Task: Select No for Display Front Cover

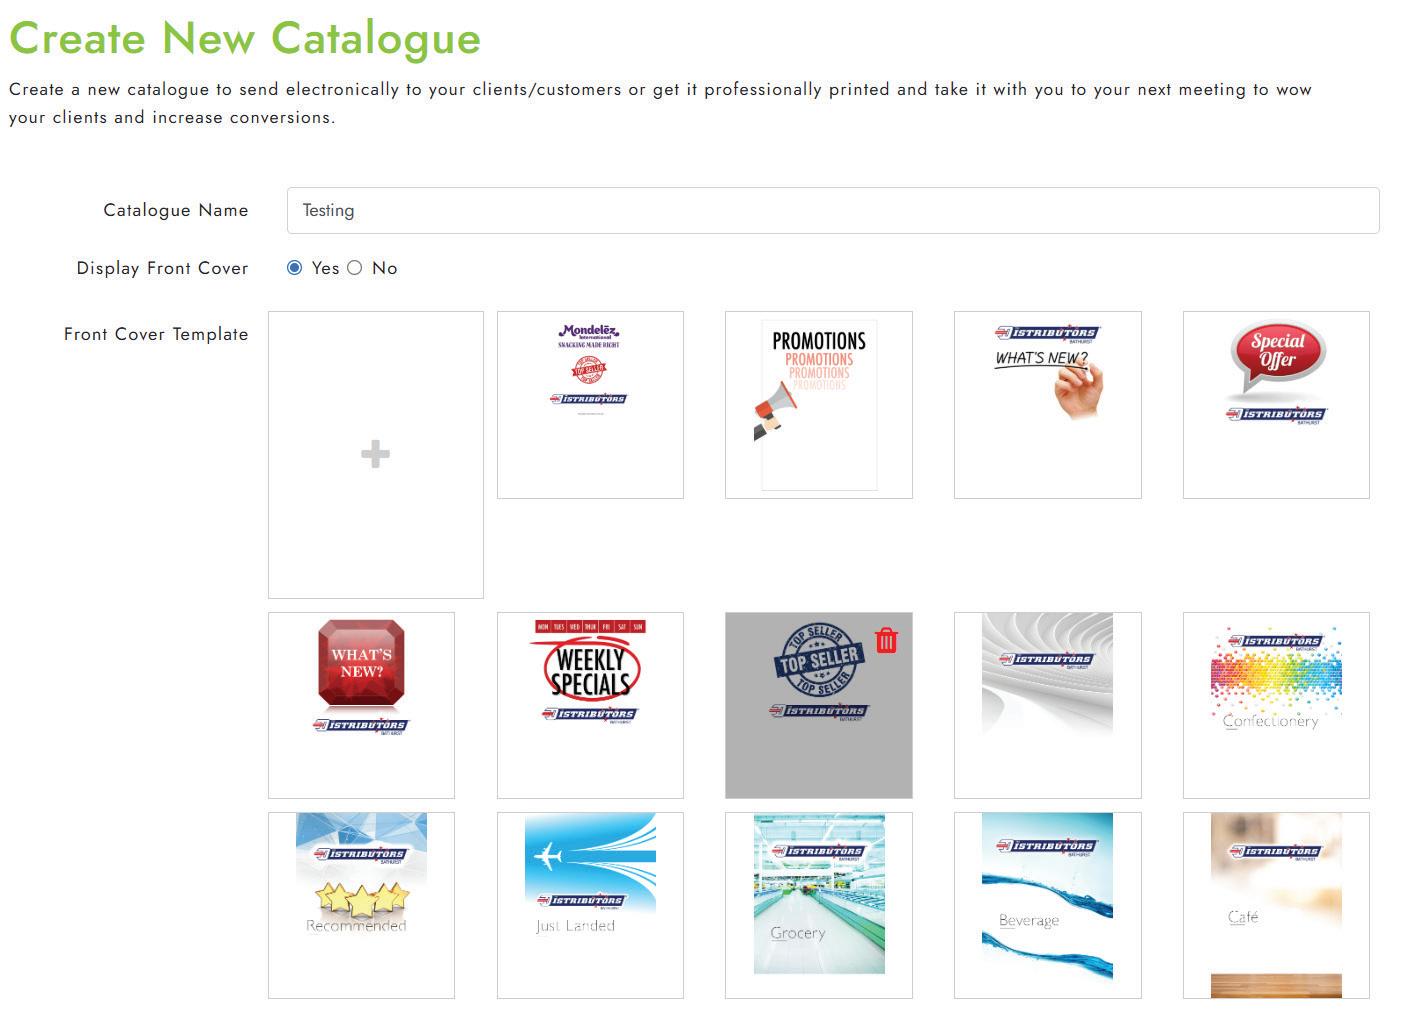Action: point(354,268)
